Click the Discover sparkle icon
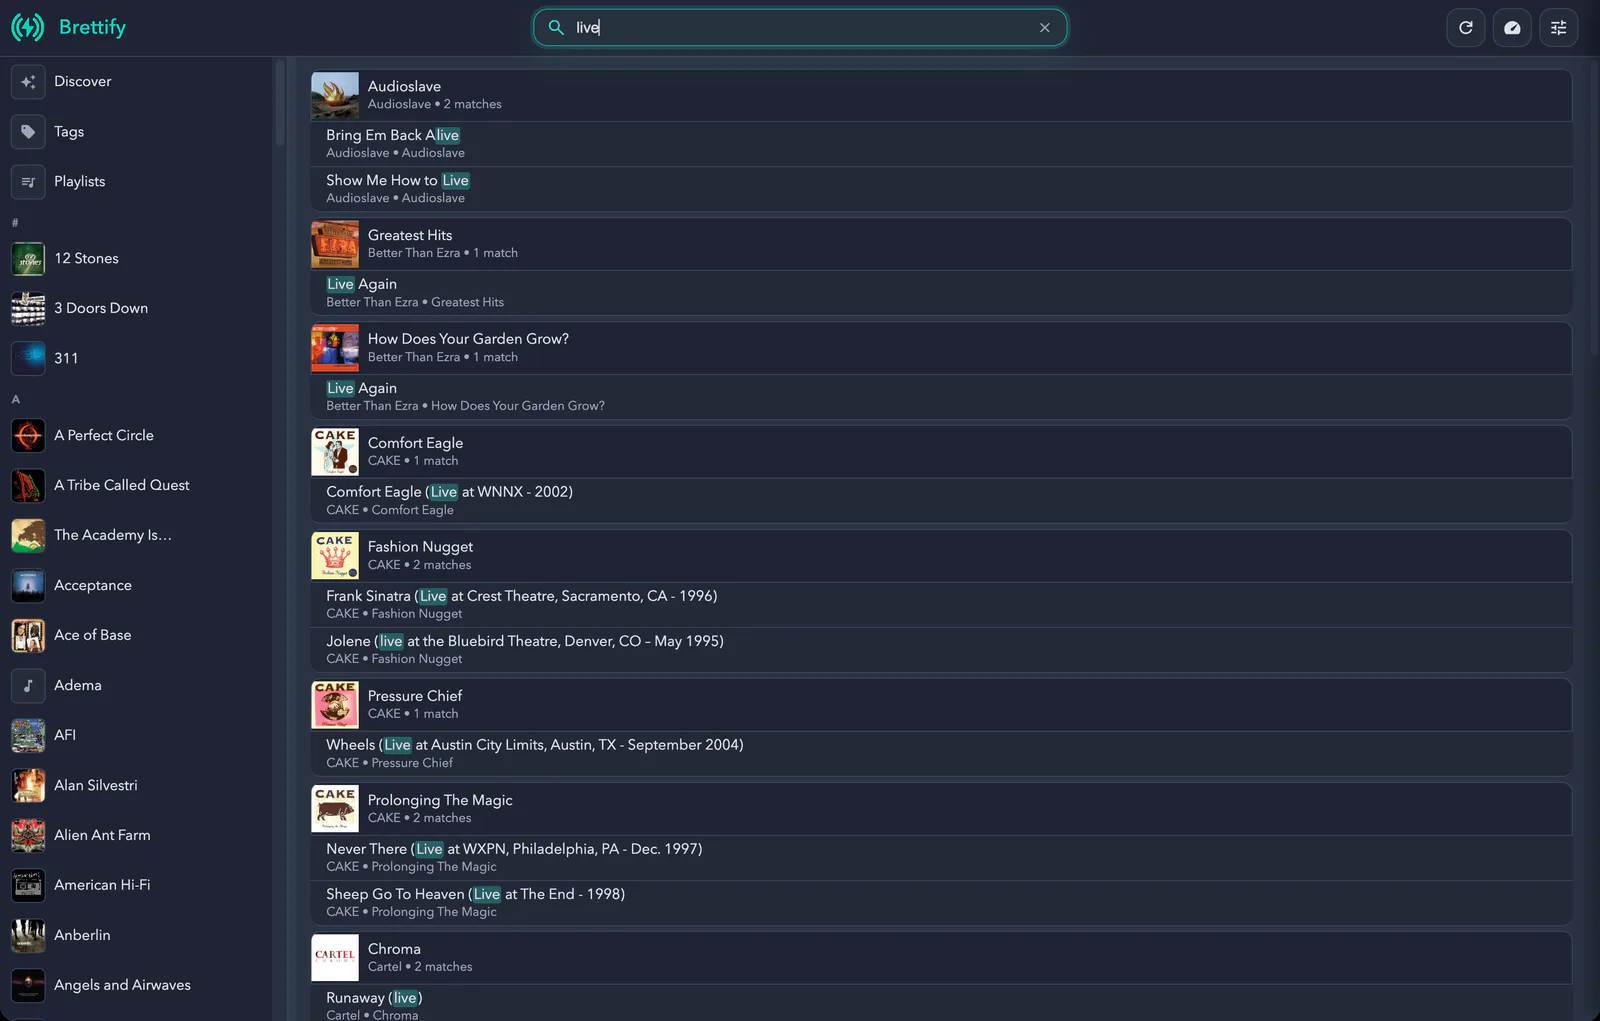Viewport: 1600px width, 1021px height. click(28, 82)
